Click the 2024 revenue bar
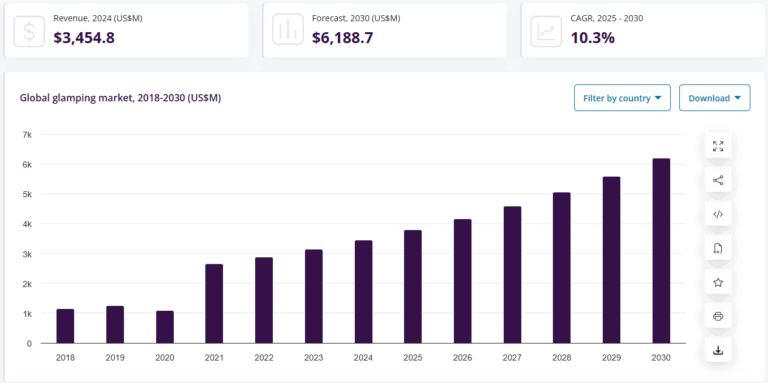Screen dimensions: 768x383 click(363, 292)
